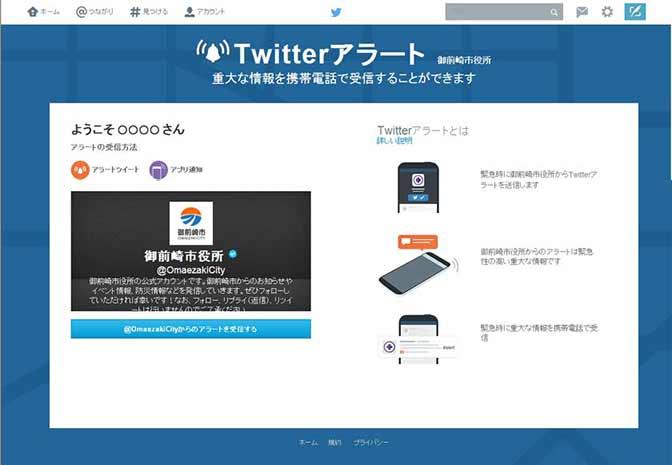Click the Twitterアラート heading

(329, 54)
